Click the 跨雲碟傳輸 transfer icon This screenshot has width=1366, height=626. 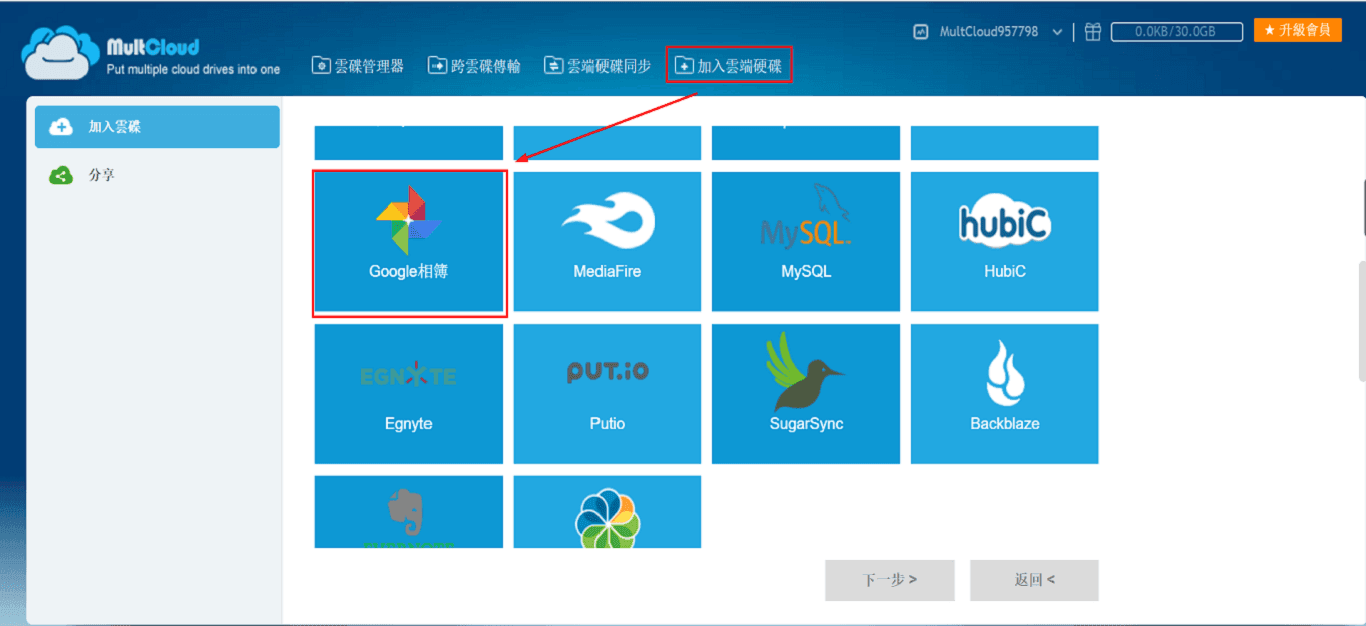coord(437,65)
